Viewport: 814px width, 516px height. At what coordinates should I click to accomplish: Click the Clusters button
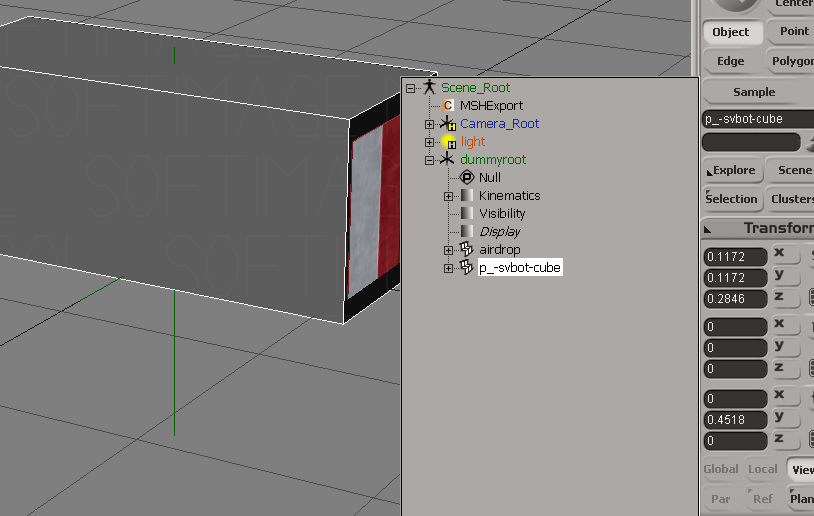pyautogui.click(x=792, y=199)
